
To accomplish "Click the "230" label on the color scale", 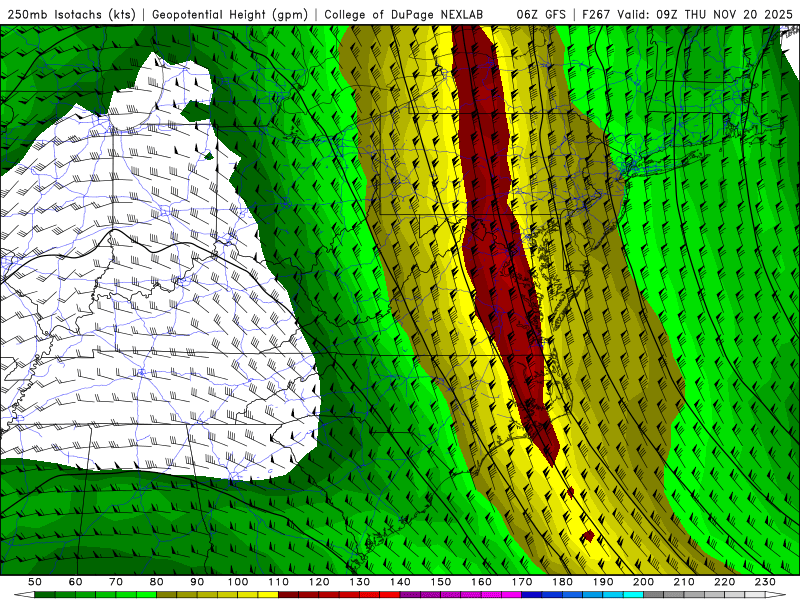I will (x=765, y=582).
